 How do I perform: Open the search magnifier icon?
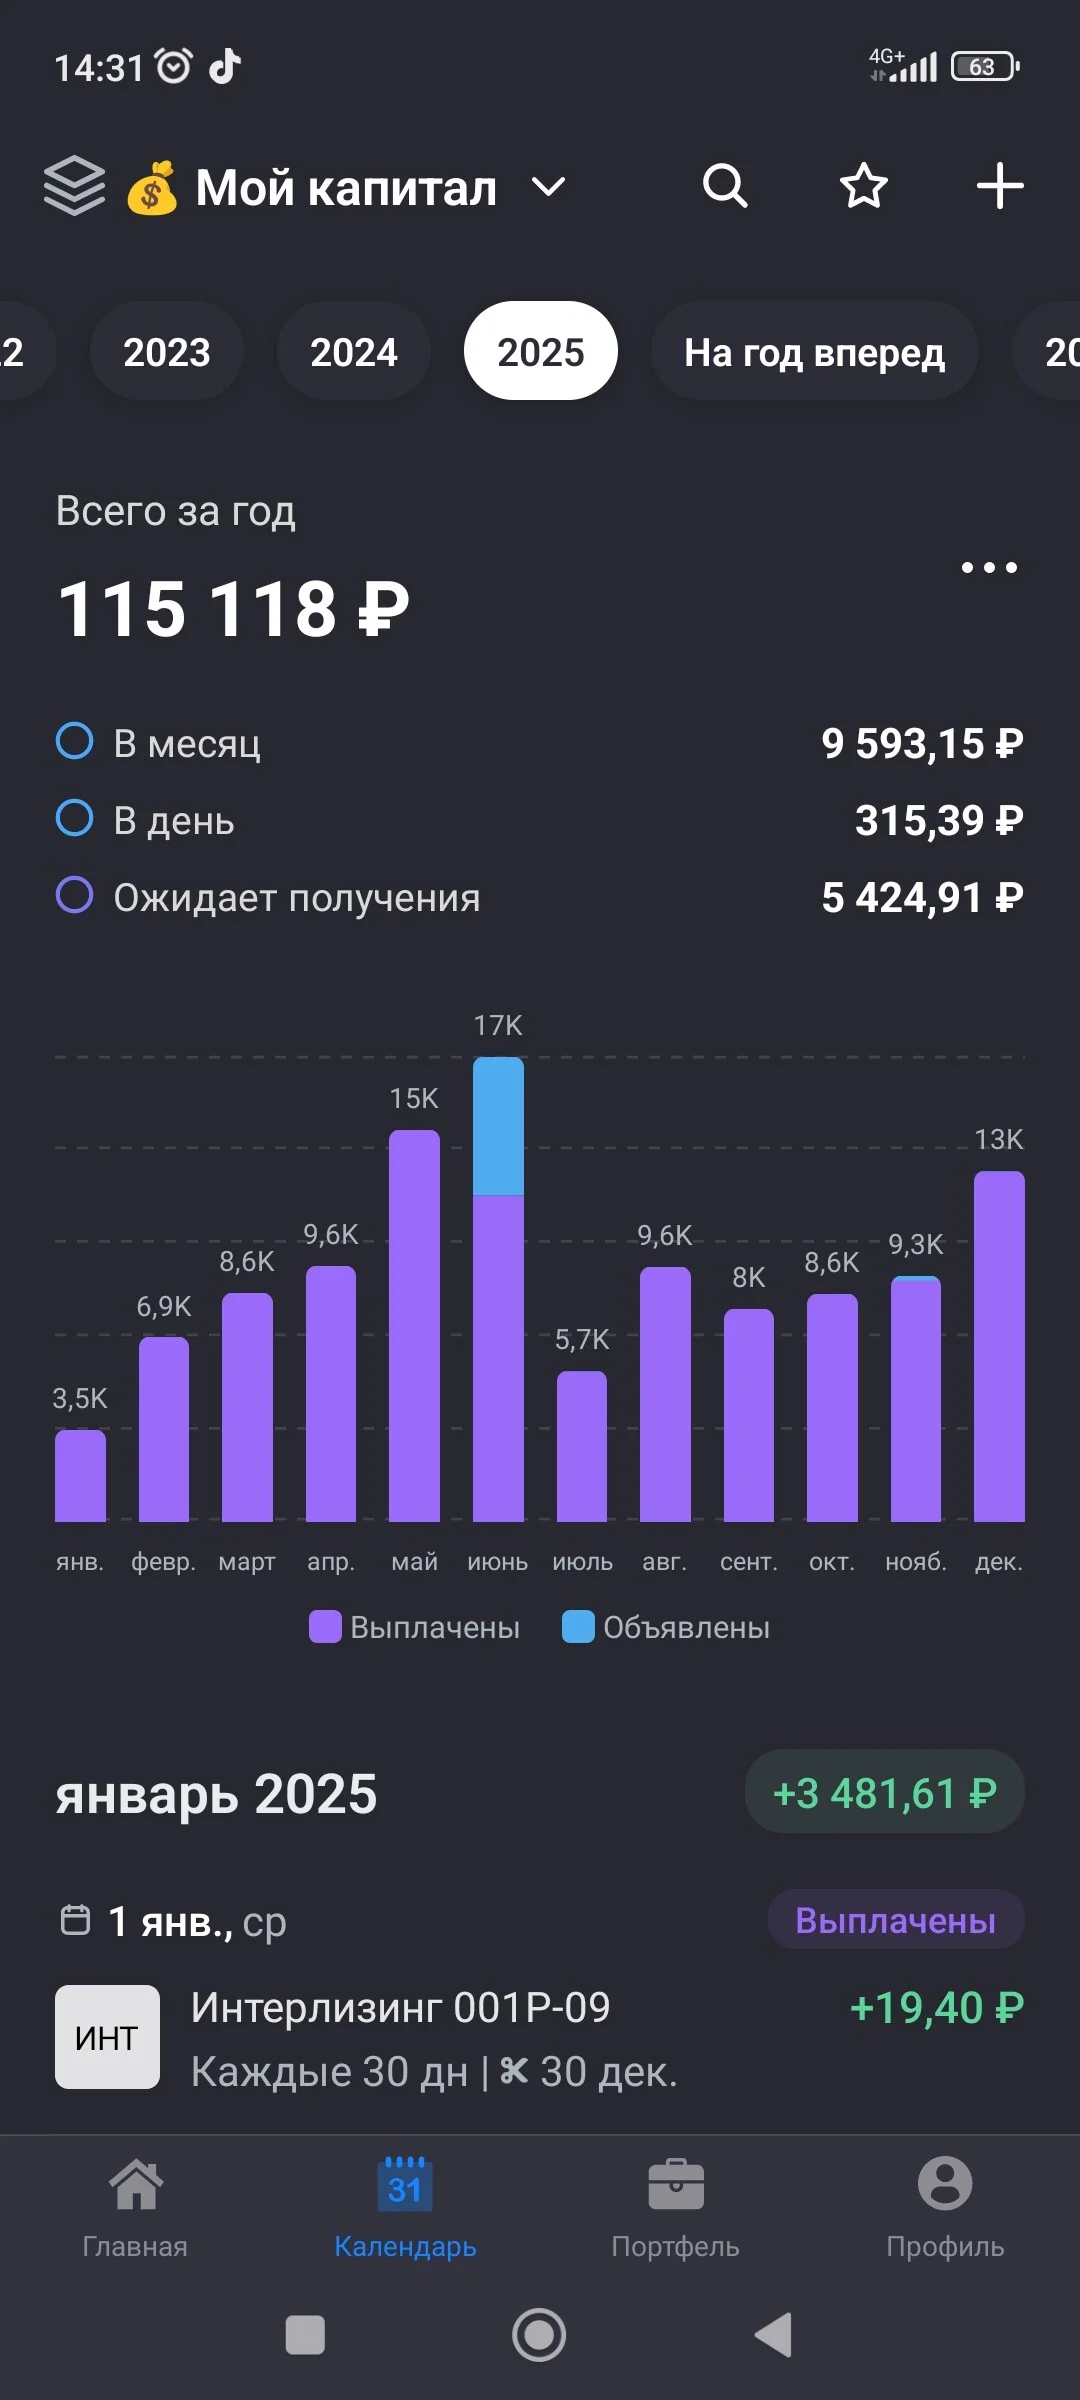[x=725, y=186]
